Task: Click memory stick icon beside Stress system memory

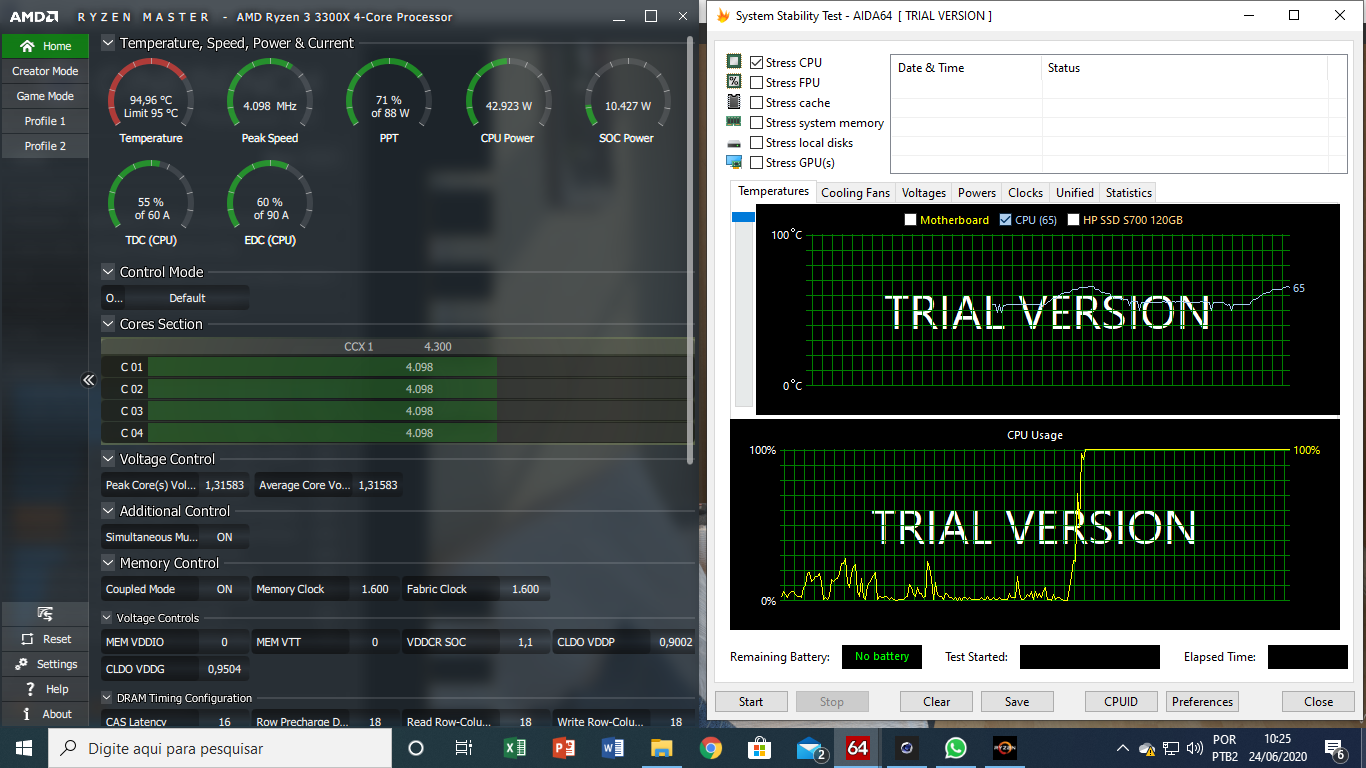Action: 734,122
